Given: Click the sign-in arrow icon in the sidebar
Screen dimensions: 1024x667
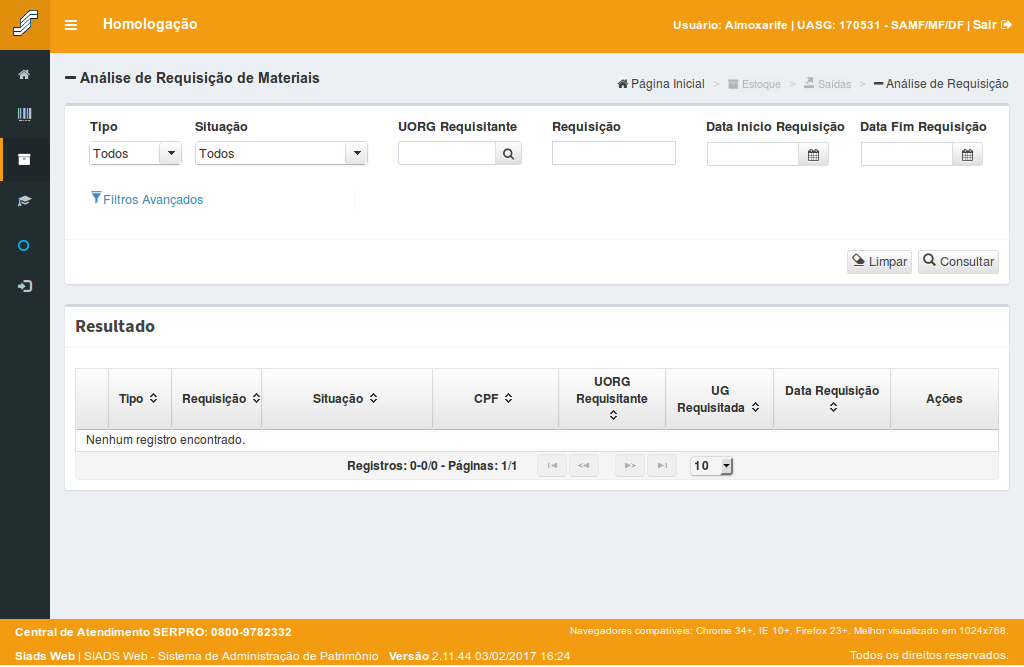Looking at the screenshot, I should [24, 286].
